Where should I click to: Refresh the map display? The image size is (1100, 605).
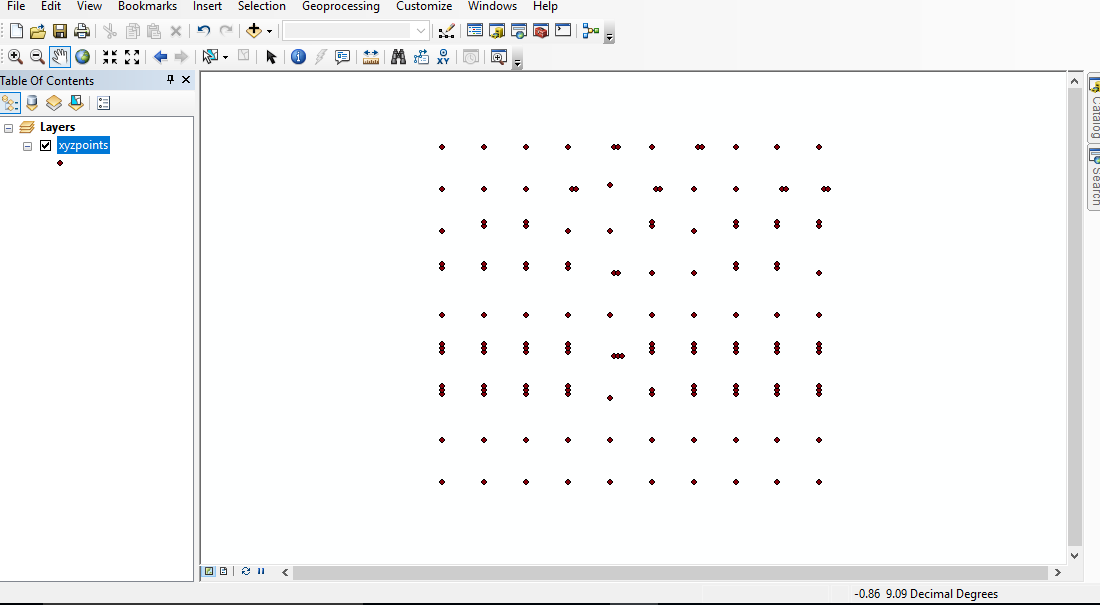[x=246, y=571]
